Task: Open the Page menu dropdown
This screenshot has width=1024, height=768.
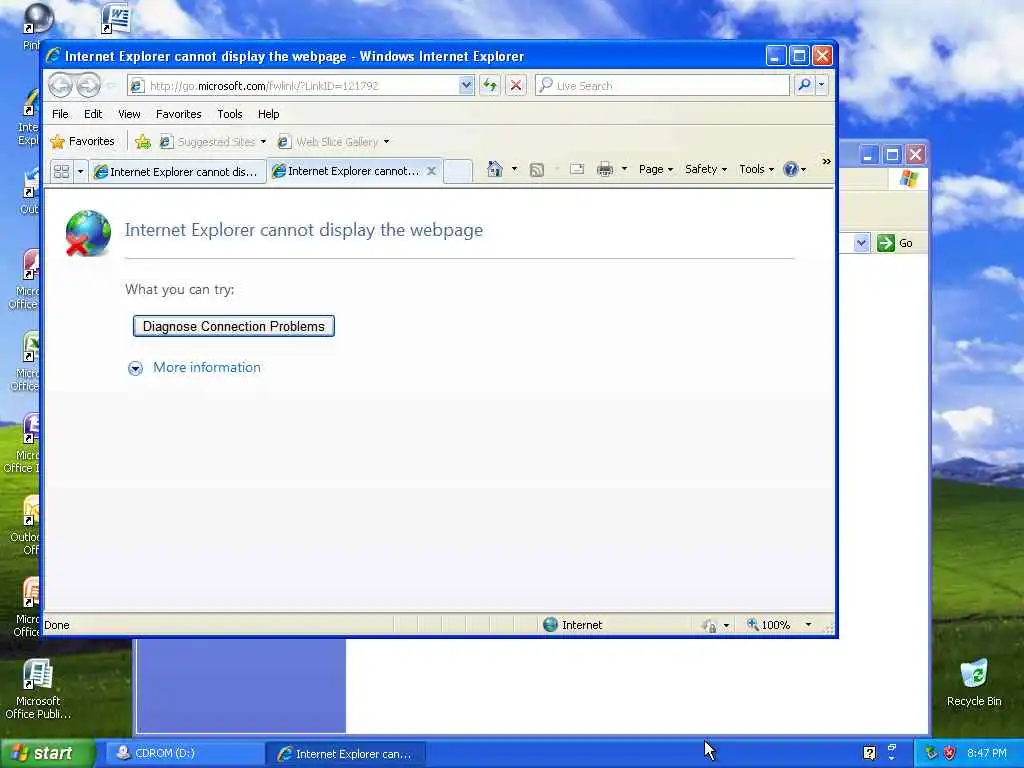Action: coord(656,169)
